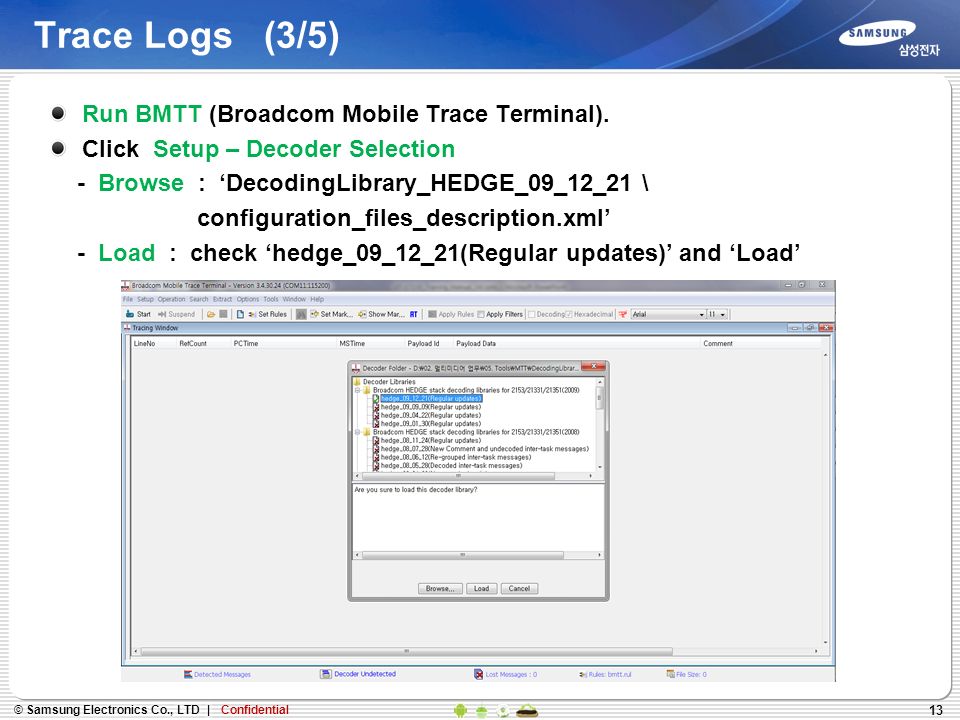The width and height of the screenshot is (960, 720).
Task: Click Set Rules in the toolbar
Action: click(x=268, y=314)
